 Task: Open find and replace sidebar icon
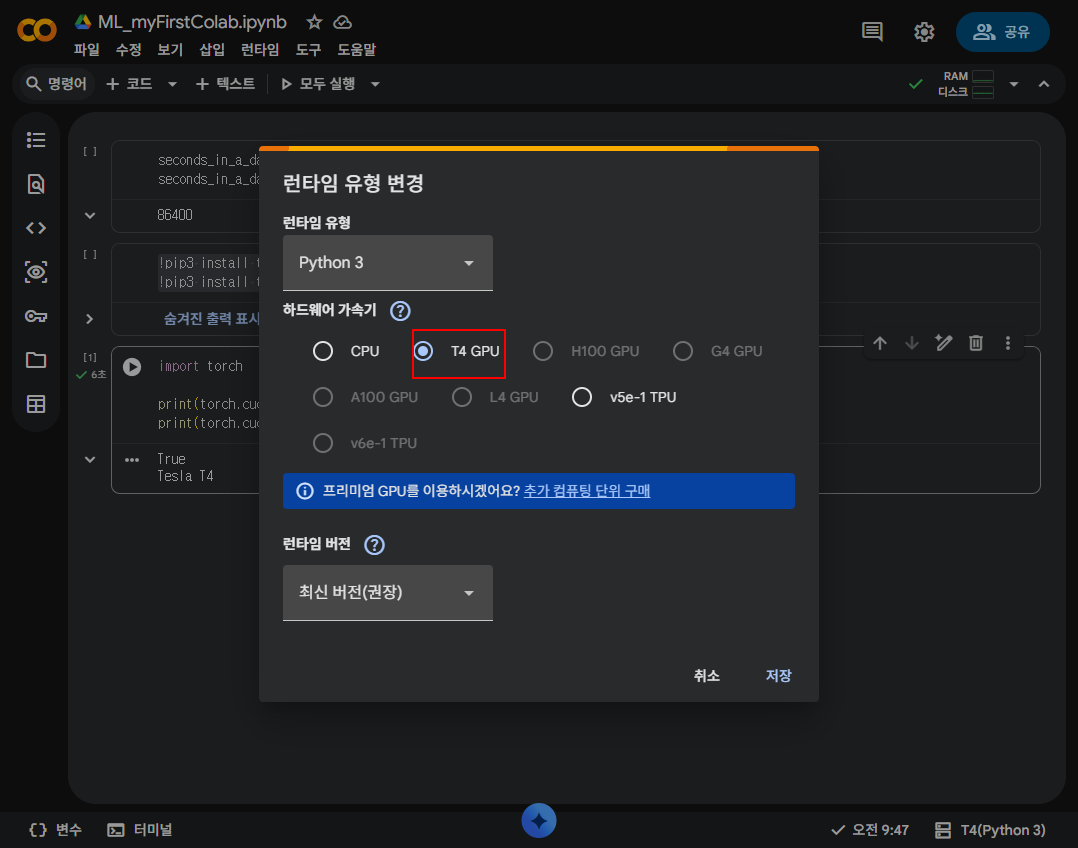click(36, 184)
